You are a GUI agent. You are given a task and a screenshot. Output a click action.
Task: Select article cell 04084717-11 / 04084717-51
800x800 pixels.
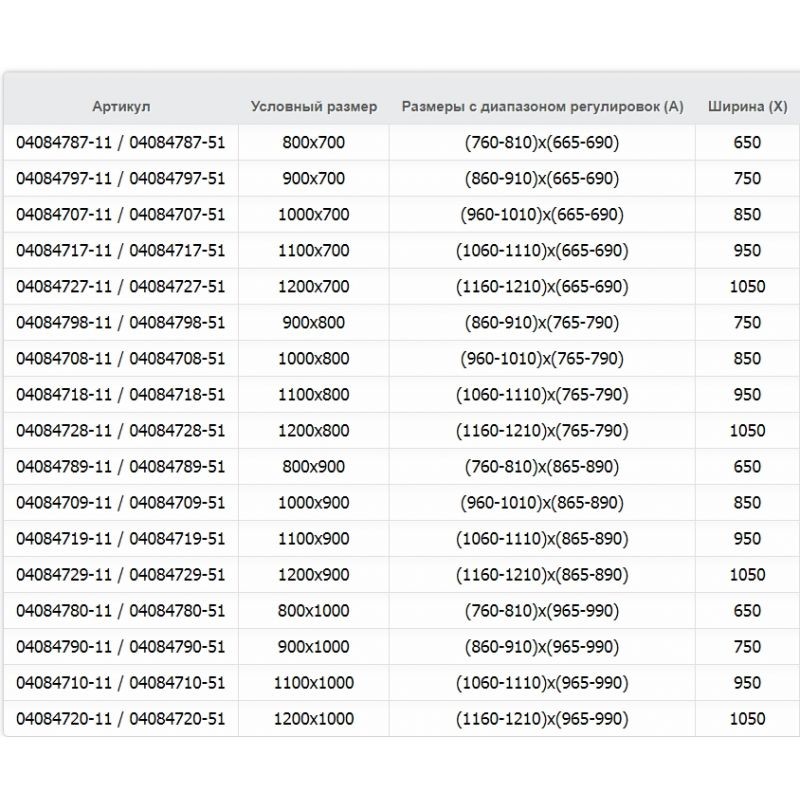[x=121, y=251]
